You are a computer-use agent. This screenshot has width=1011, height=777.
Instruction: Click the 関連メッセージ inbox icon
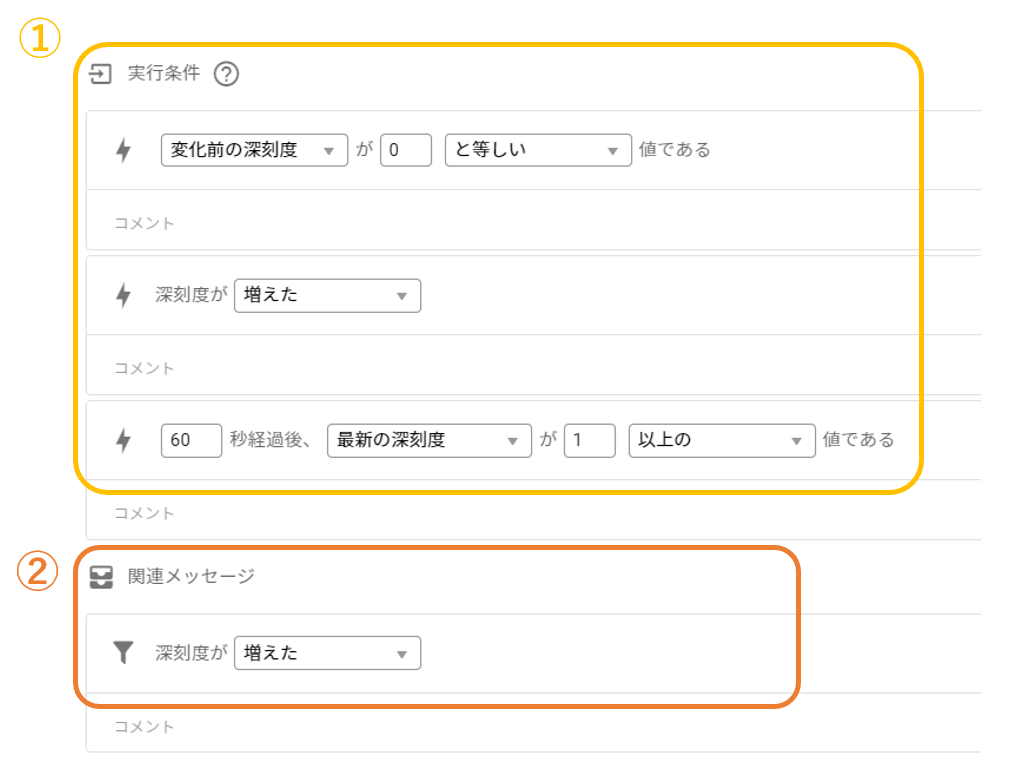pos(101,577)
